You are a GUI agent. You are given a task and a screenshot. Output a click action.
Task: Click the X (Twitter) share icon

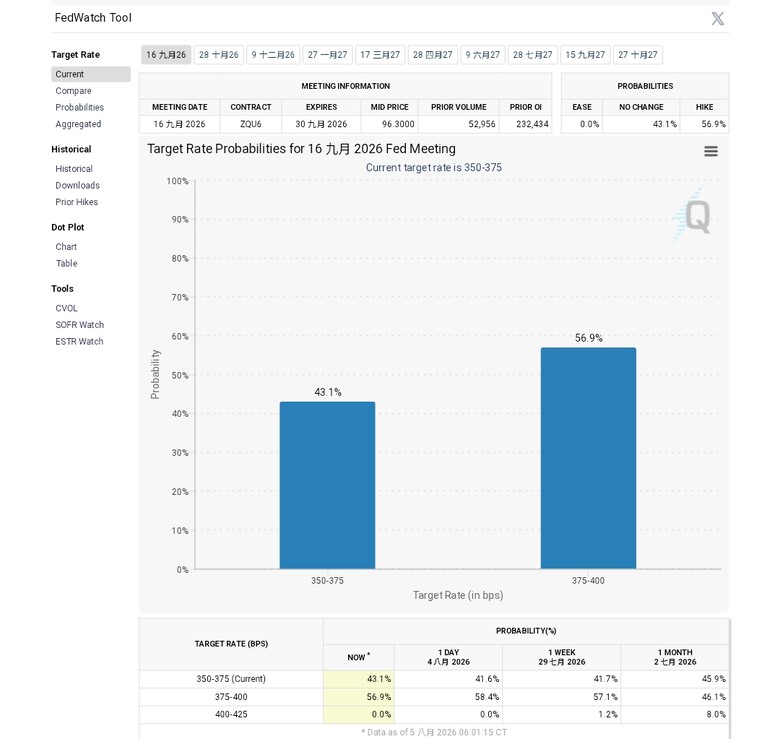click(717, 18)
